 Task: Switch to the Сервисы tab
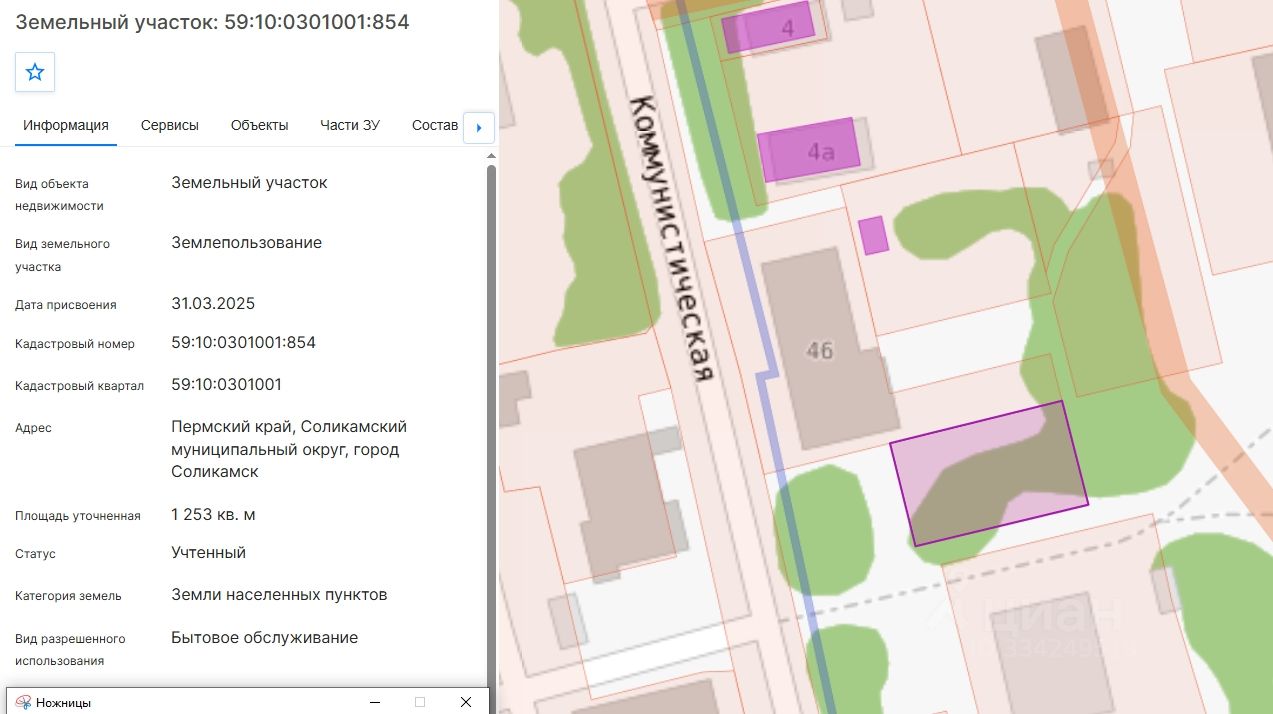[x=170, y=126]
